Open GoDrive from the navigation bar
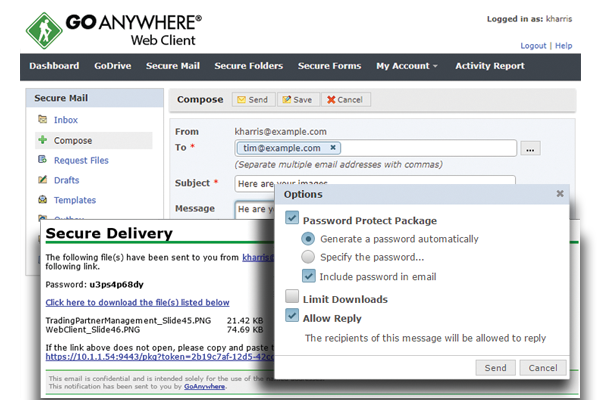 112,66
